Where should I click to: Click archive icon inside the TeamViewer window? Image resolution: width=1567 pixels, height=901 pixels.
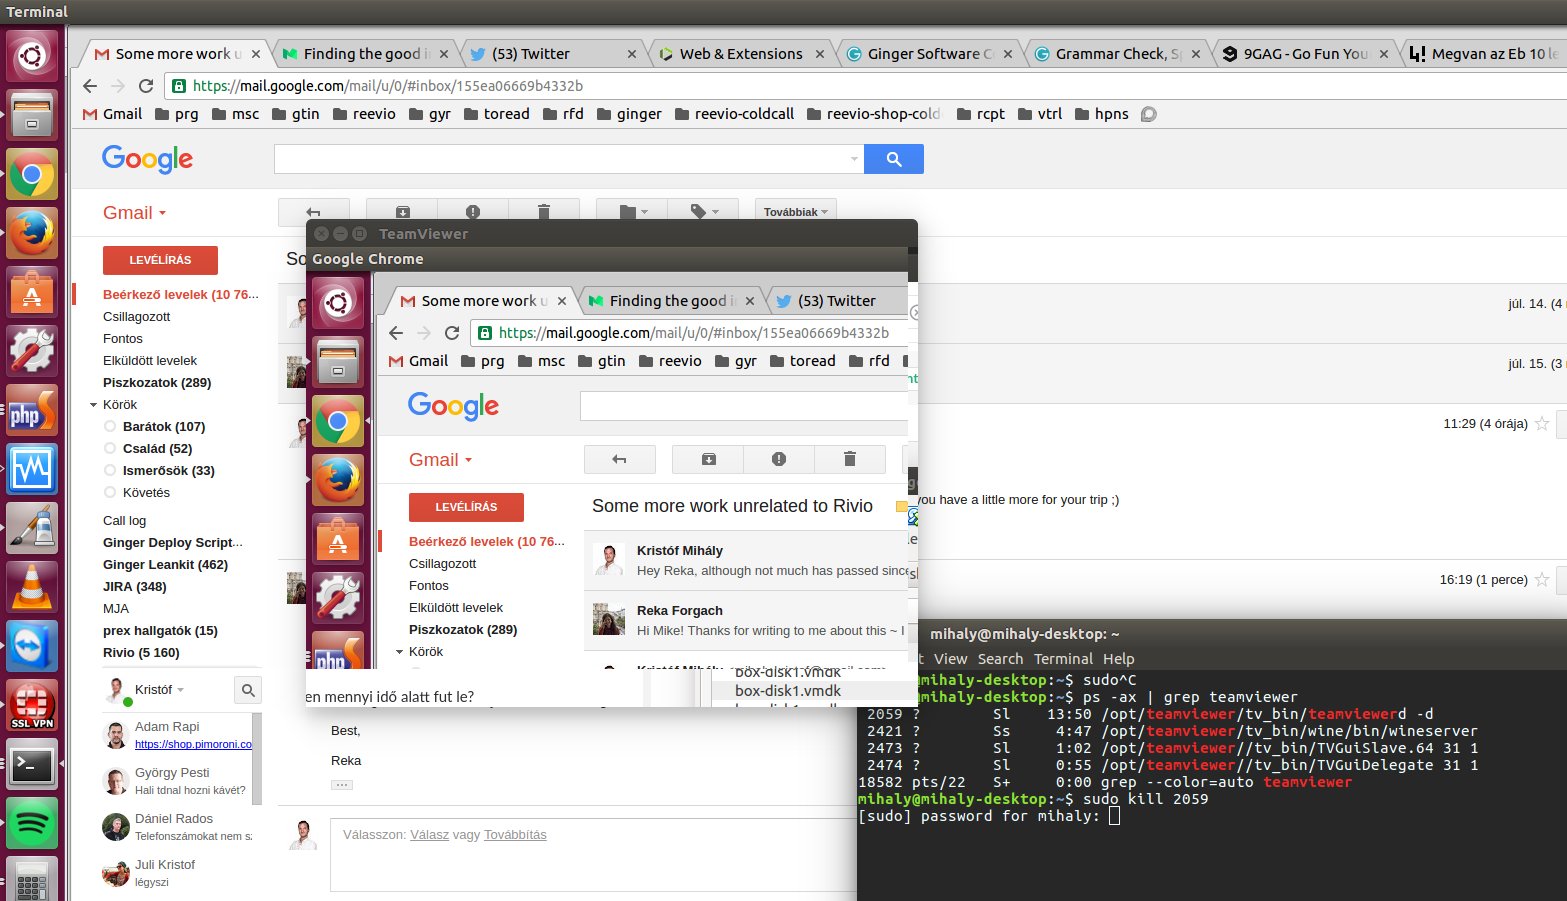[x=708, y=459]
